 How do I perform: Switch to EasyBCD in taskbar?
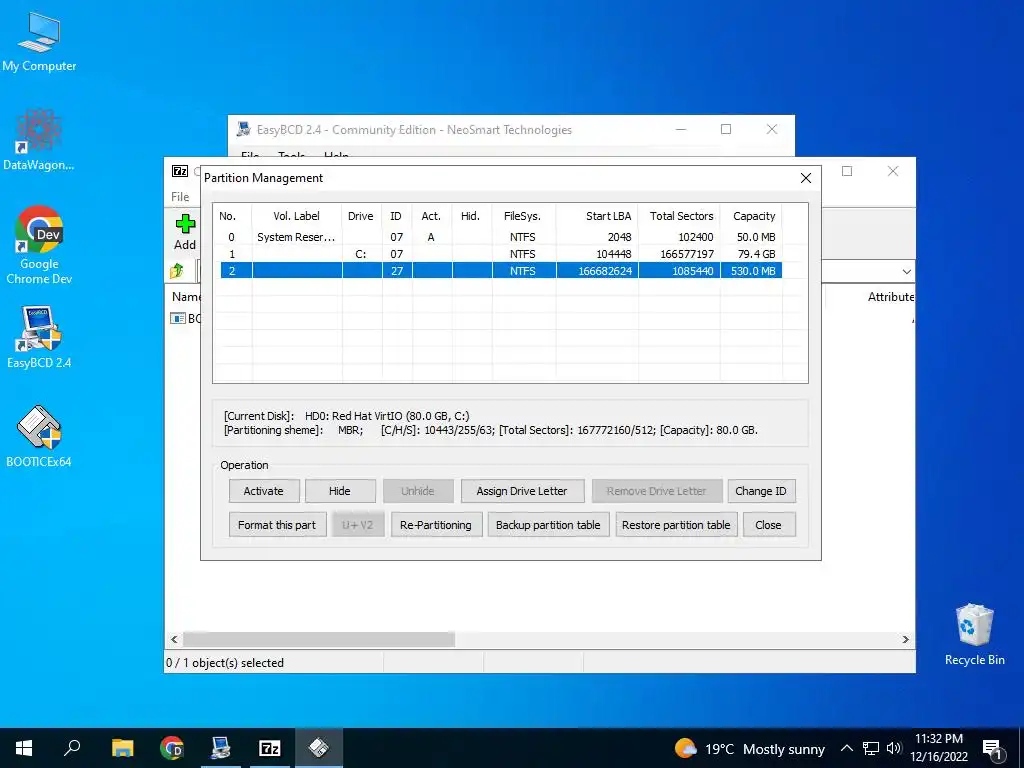221,748
